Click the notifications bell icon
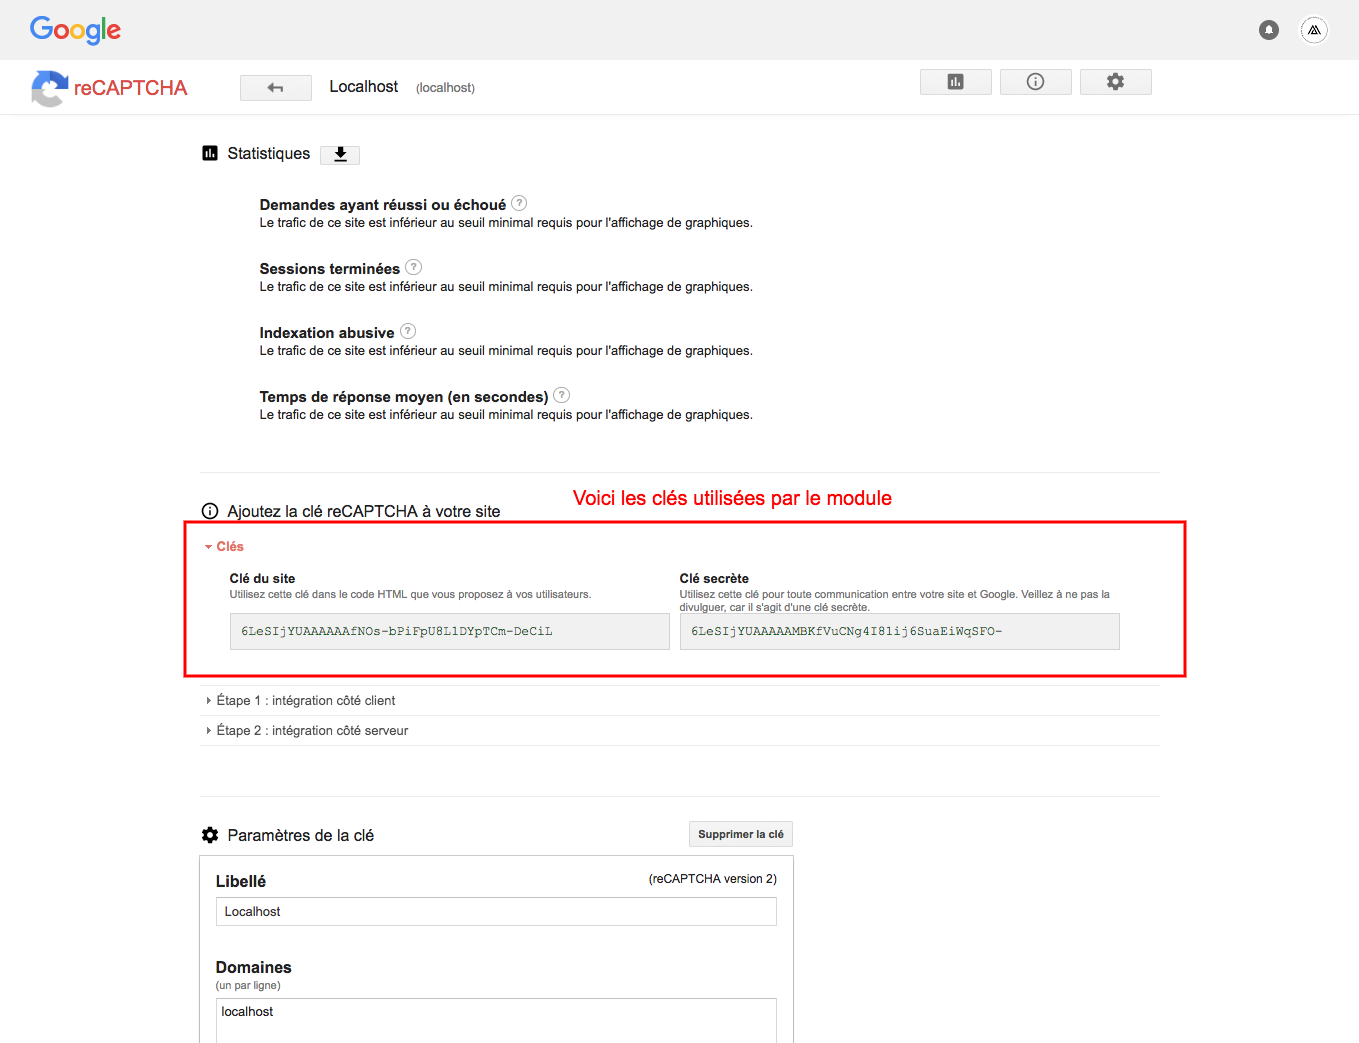 coord(1268,30)
